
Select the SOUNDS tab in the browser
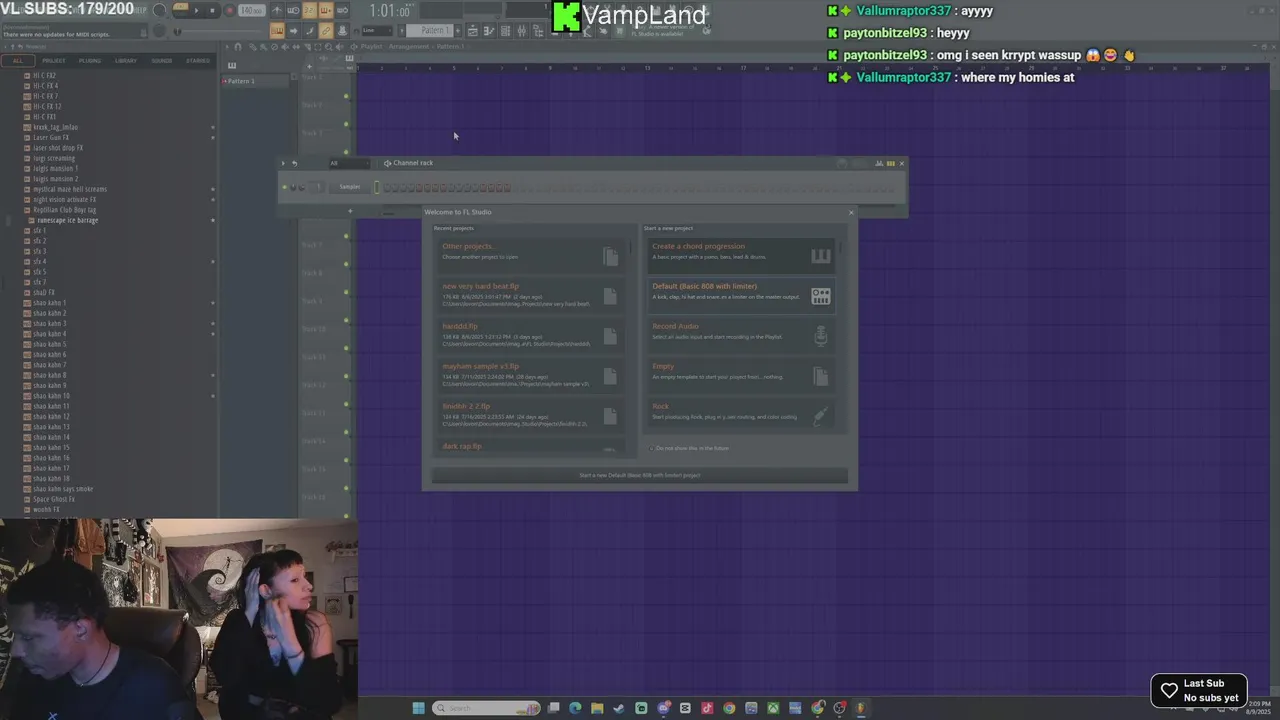coord(162,60)
